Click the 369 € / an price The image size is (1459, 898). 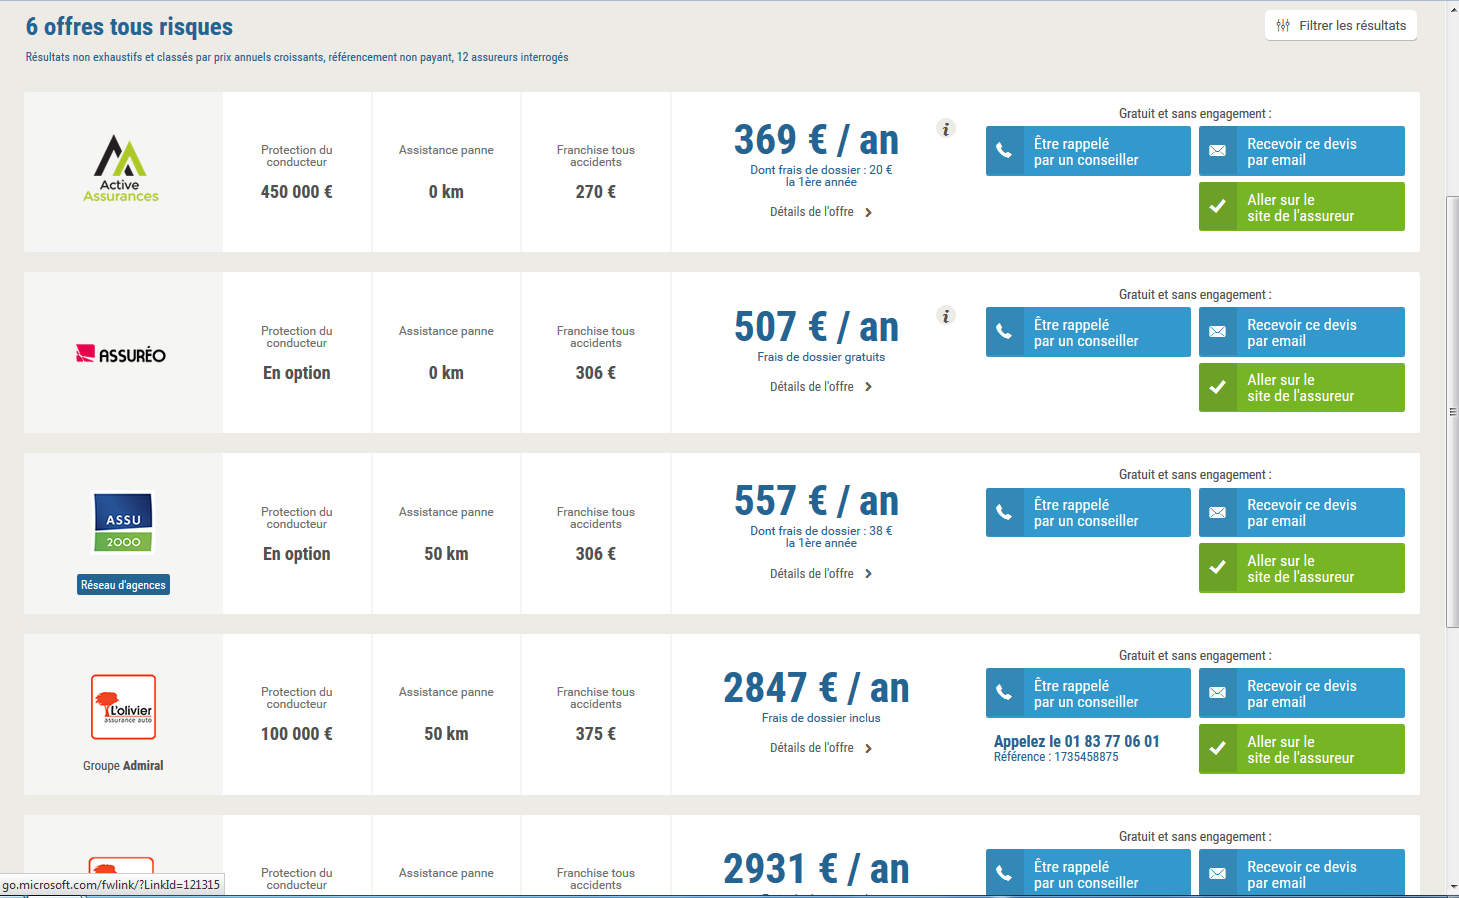pyautogui.click(x=816, y=140)
